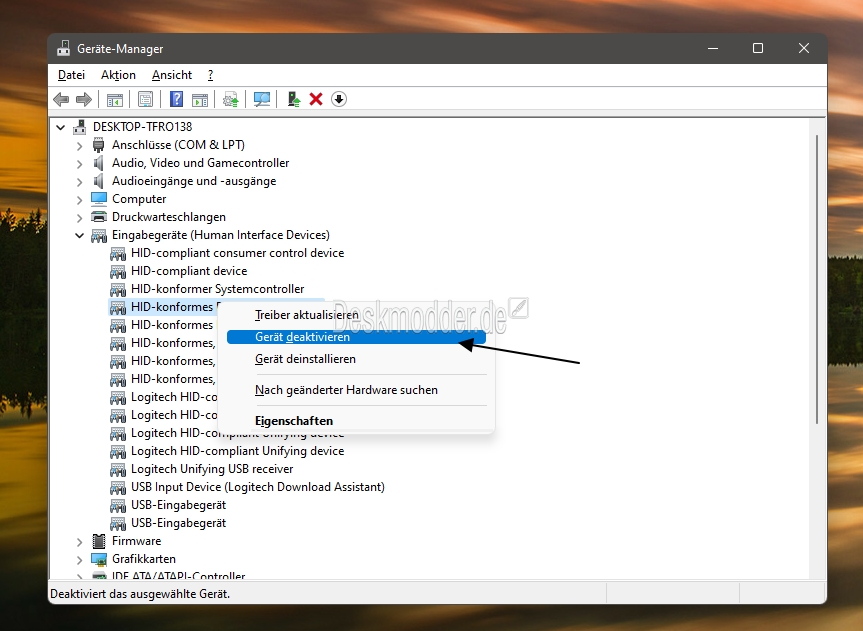Click the Geräte-Manager title bar icon
The image size is (863, 631).
coord(63,48)
